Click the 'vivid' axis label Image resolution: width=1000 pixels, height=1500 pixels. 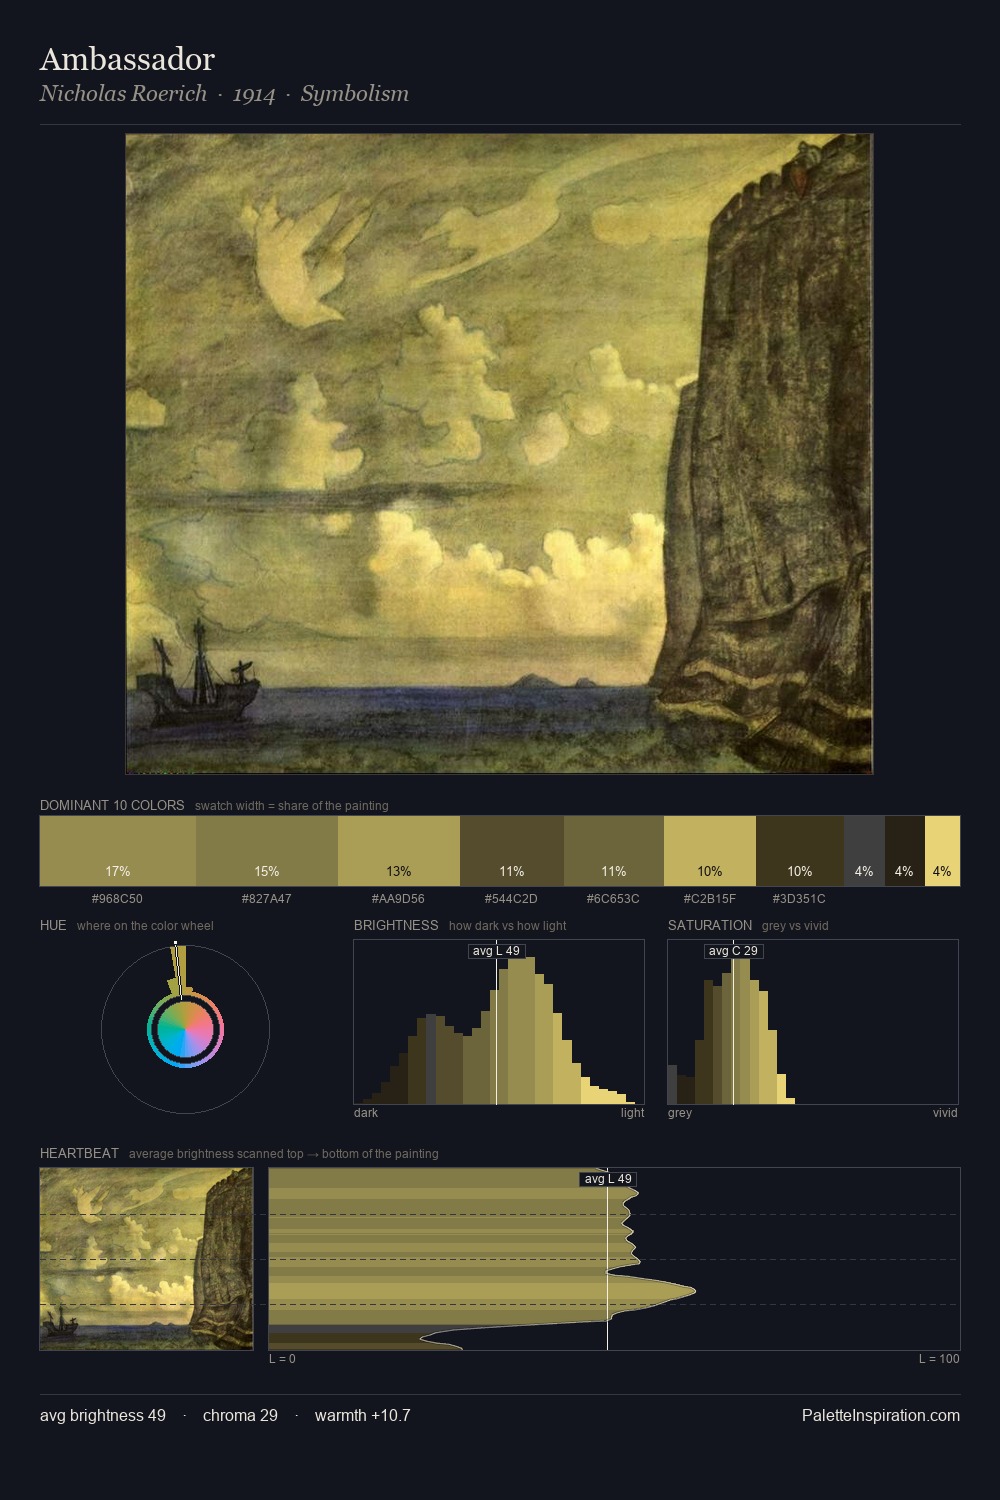pyautogui.click(x=945, y=1113)
